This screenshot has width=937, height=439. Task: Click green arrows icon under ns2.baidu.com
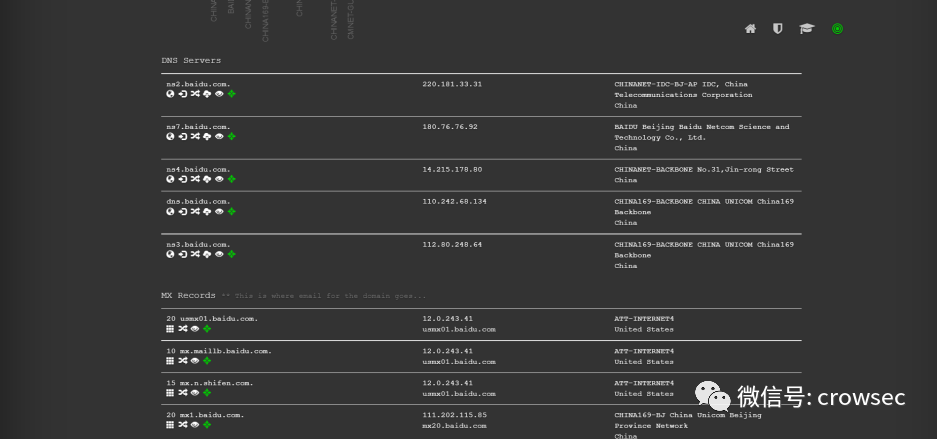pos(231,94)
